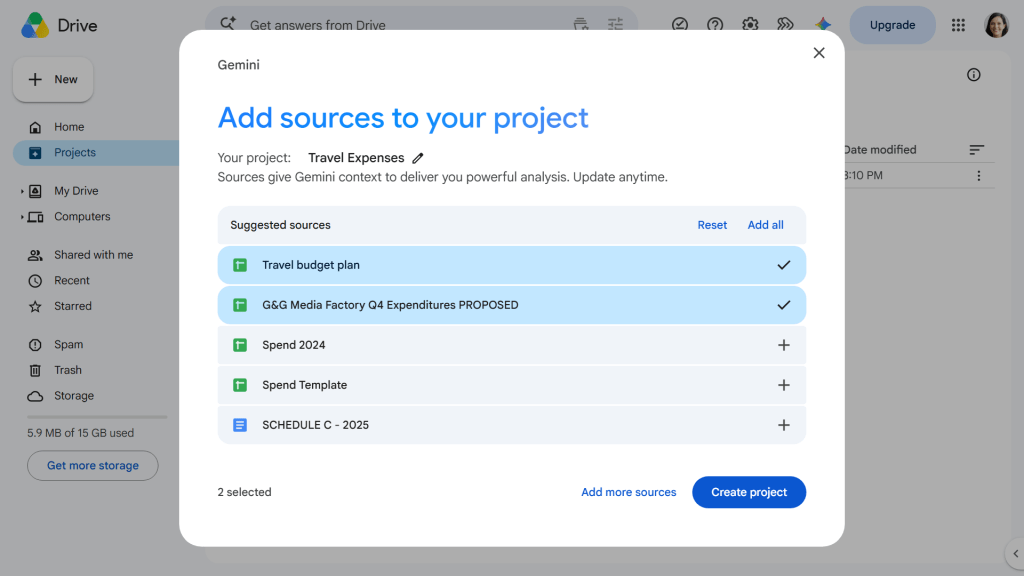Show the details info icon
Image resolution: width=1024 pixels, height=576 pixels.
[974, 75]
